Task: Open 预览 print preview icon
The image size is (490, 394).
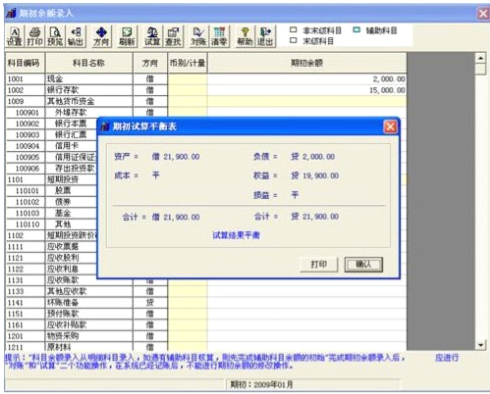Action: click(55, 36)
